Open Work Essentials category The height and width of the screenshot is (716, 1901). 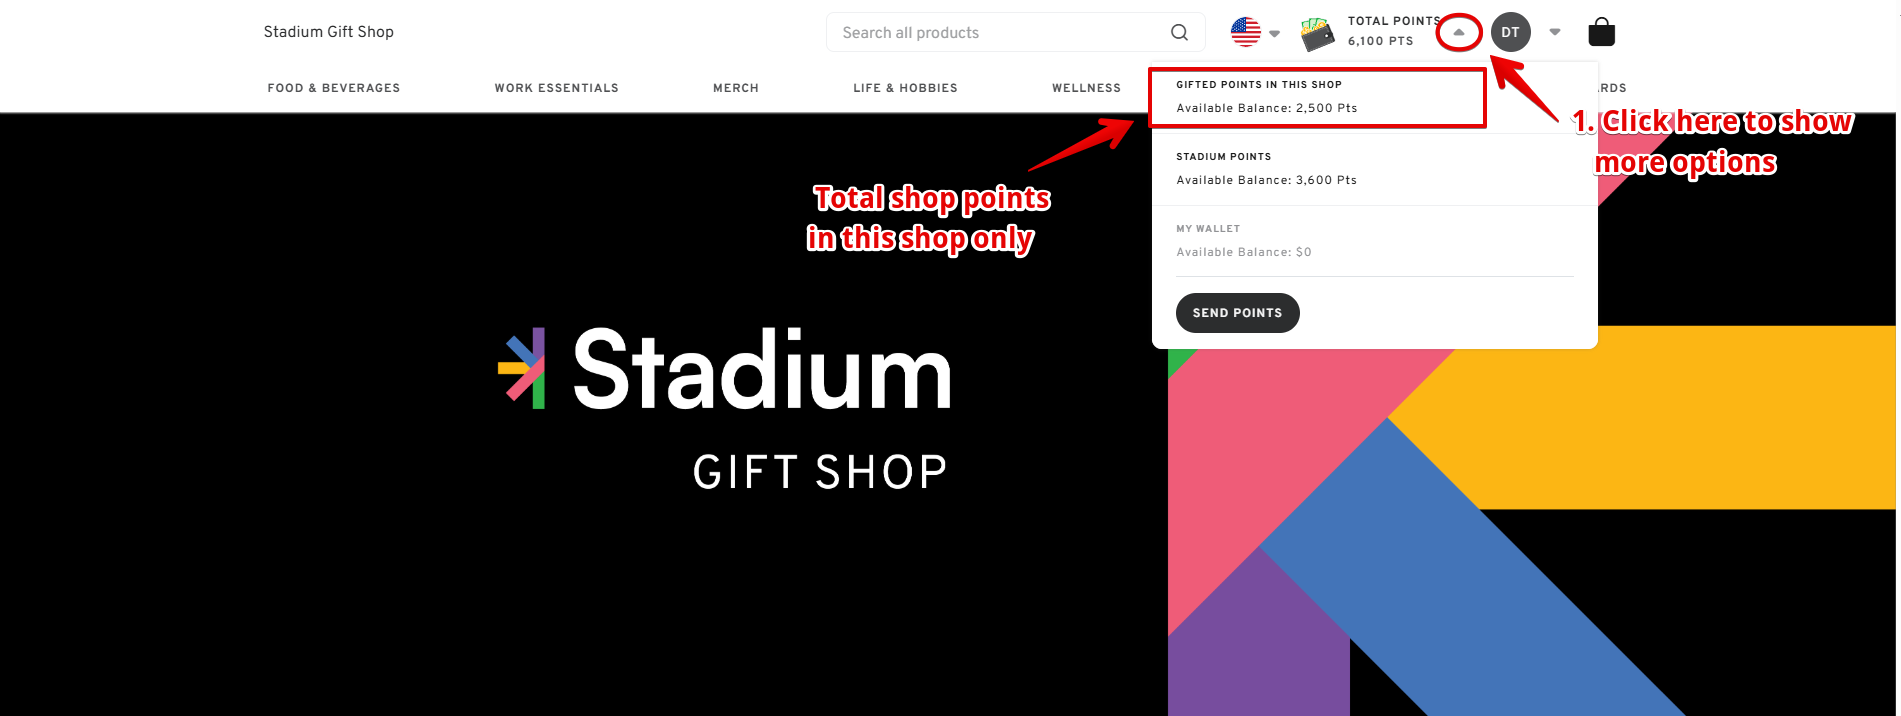pyautogui.click(x=557, y=88)
